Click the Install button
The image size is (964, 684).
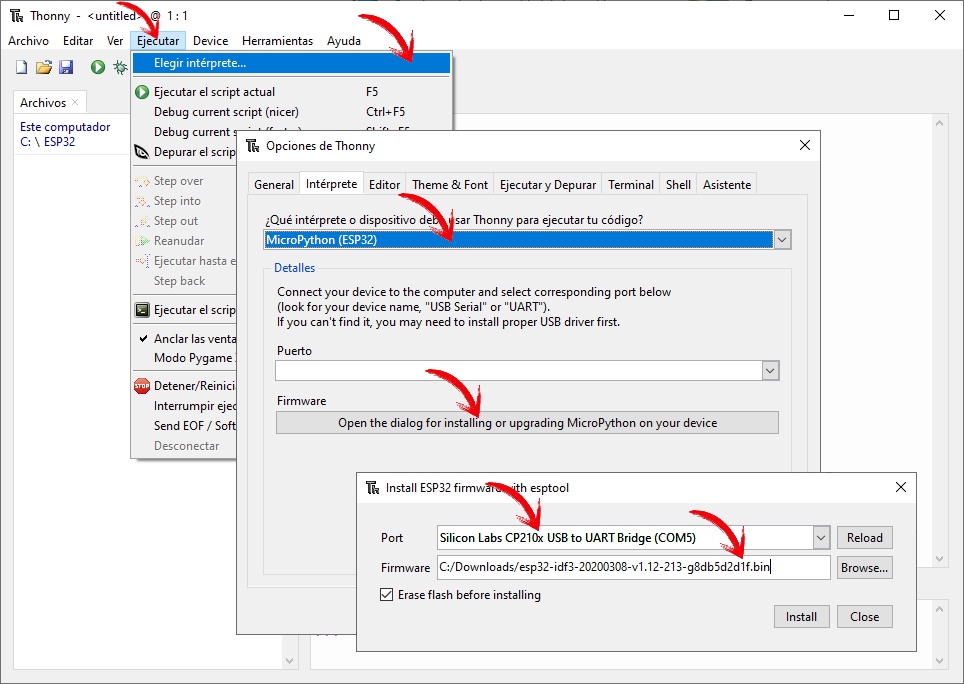[x=801, y=616]
